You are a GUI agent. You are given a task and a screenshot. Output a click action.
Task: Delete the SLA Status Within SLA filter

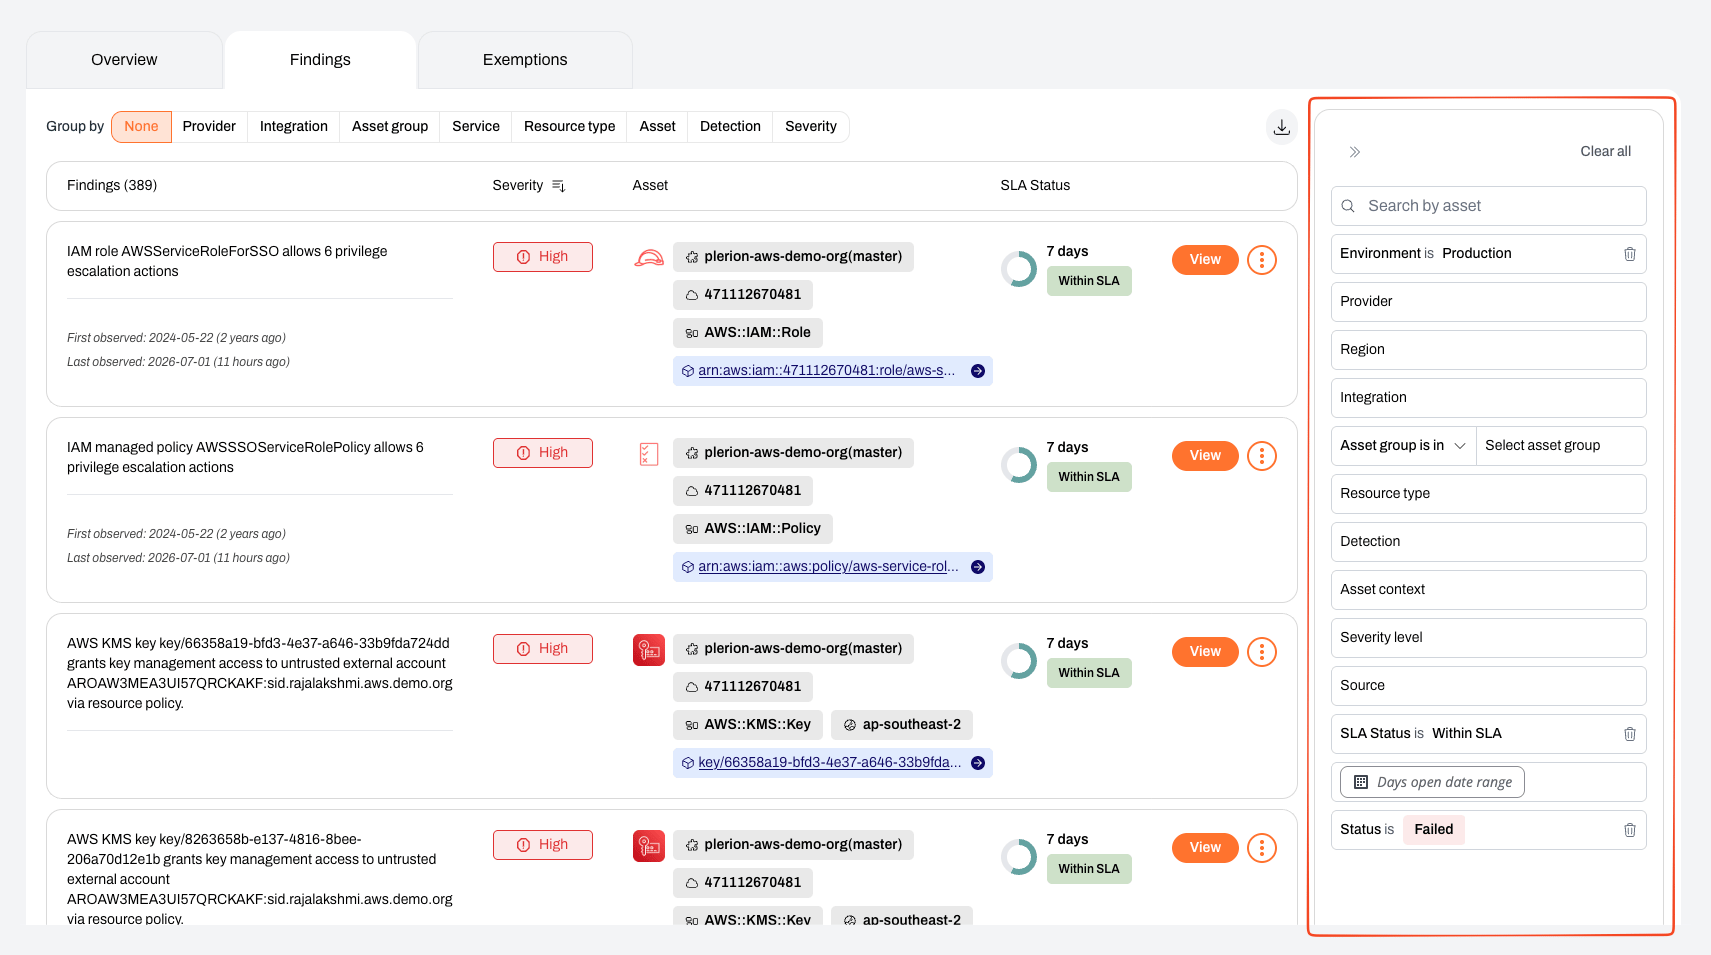click(x=1629, y=734)
